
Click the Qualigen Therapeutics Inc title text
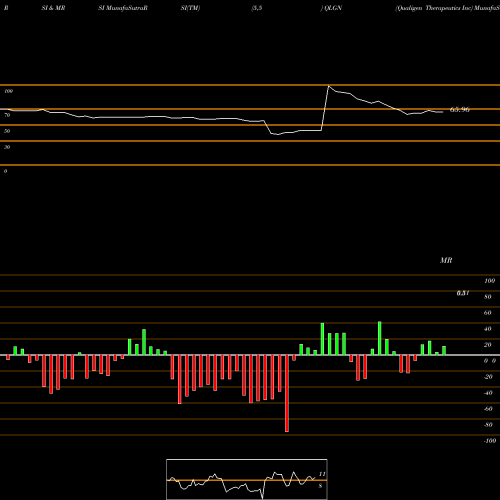tap(434, 8)
